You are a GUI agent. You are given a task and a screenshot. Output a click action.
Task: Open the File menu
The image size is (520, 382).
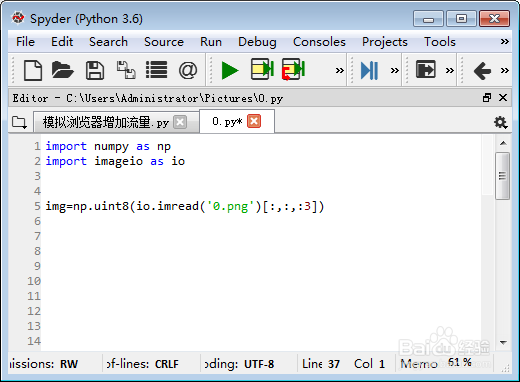[x=25, y=42]
